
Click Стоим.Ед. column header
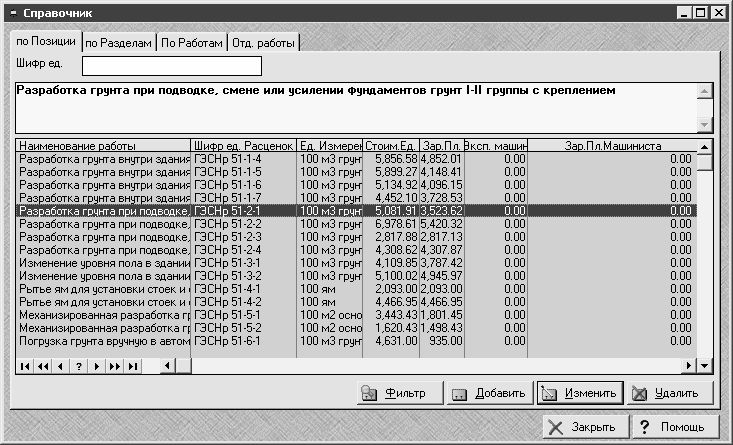click(391, 145)
